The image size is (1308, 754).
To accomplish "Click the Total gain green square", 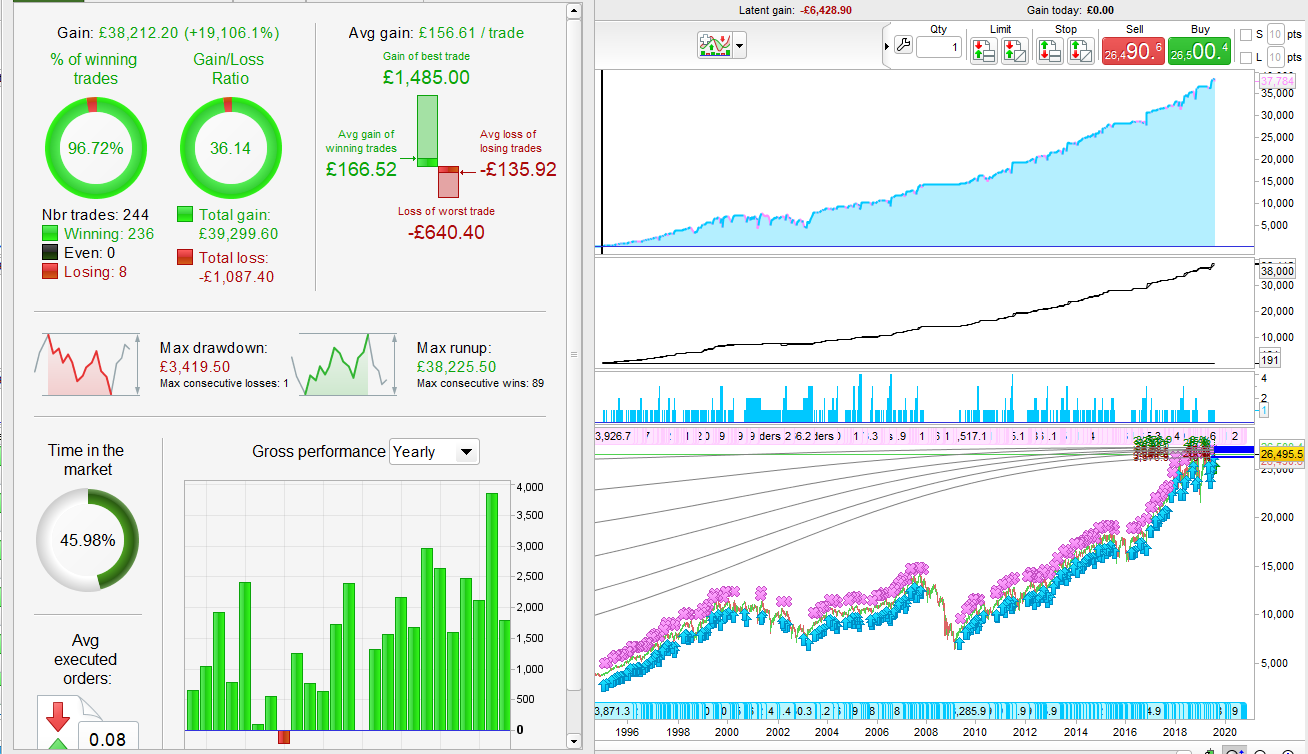I will tap(185, 214).
